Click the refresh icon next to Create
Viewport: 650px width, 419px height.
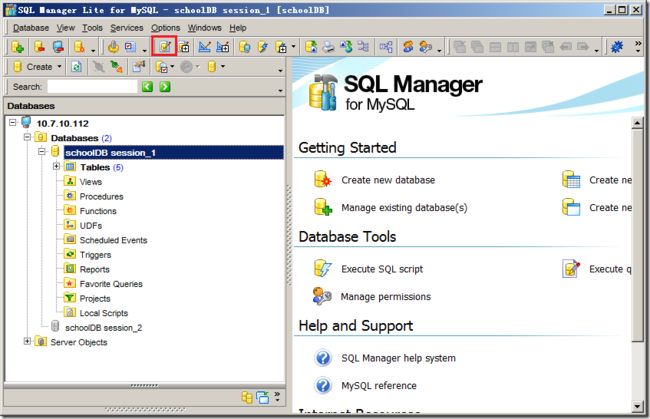tap(76, 67)
